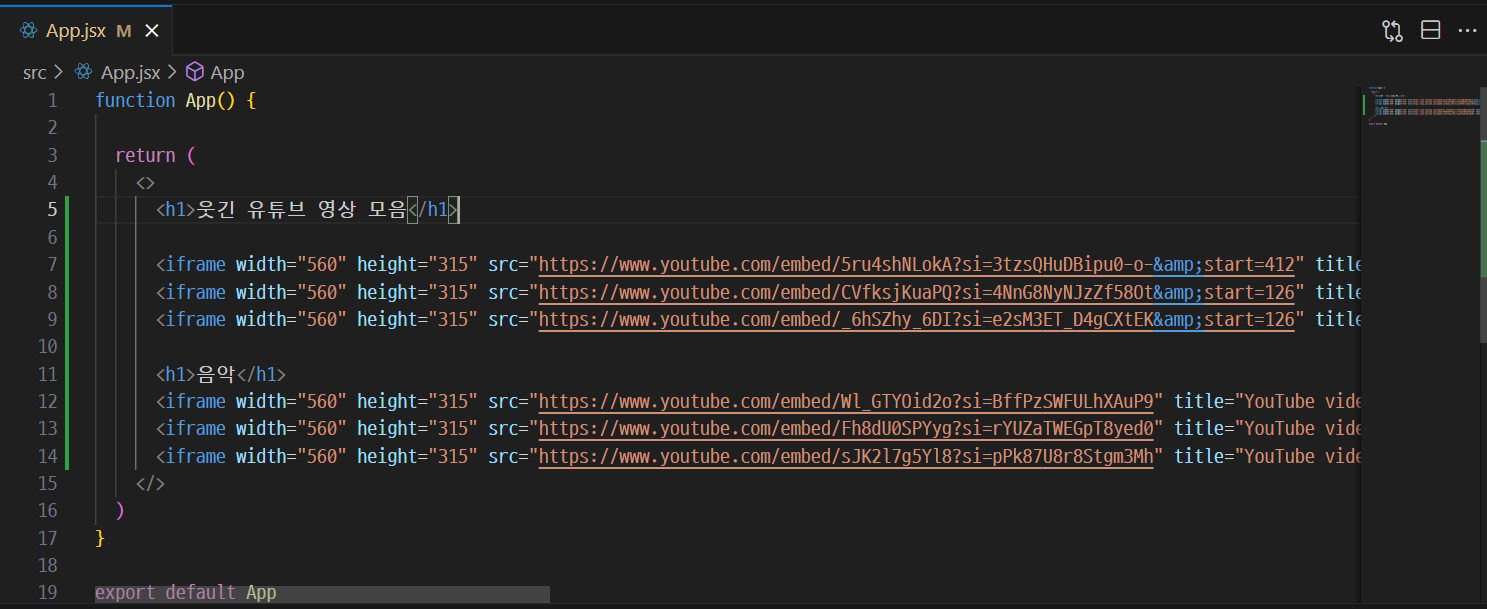Place cursor in the 음악 heading text
The height and width of the screenshot is (609, 1487).
tap(216, 375)
